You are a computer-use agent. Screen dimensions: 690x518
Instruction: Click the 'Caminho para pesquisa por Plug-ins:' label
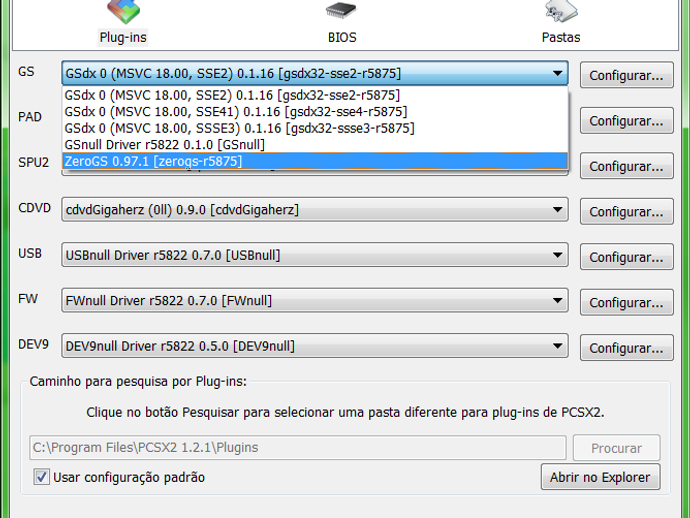click(x=138, y=382)
